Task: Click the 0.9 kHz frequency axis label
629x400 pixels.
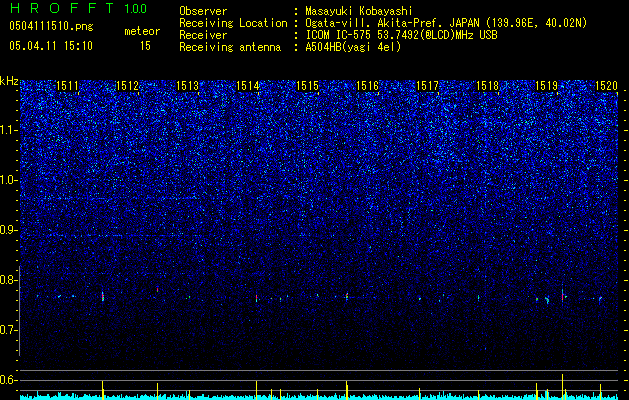Action: 8,230
